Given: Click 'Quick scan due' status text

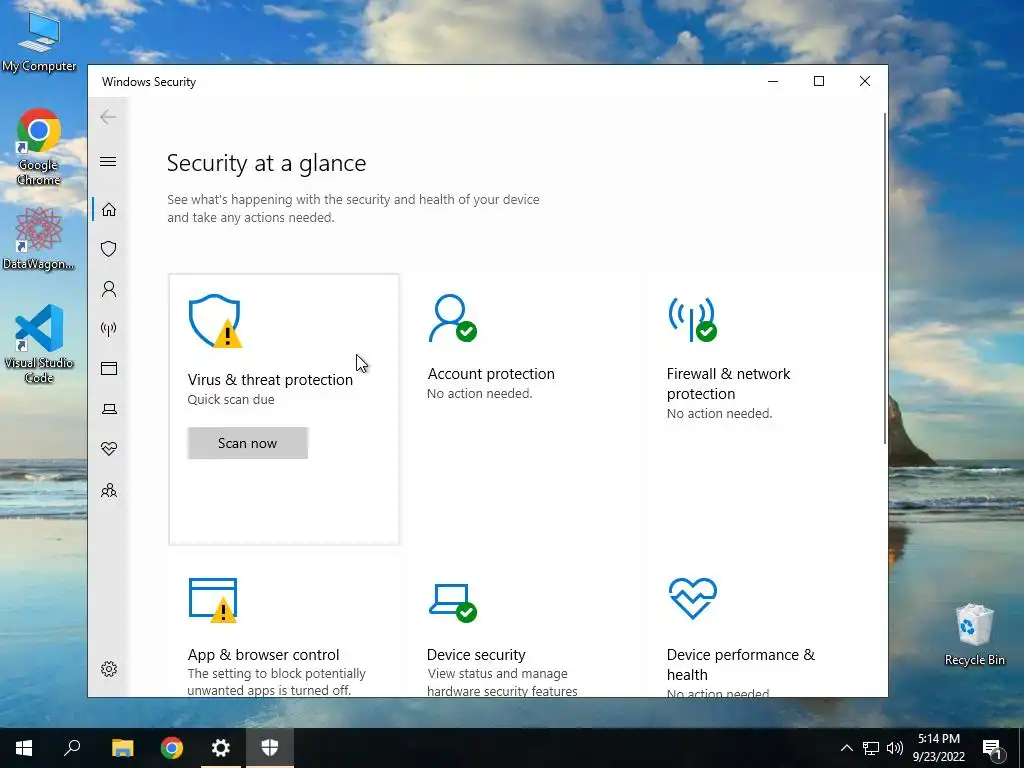Looking at the screenshot, I should (231, 400).
